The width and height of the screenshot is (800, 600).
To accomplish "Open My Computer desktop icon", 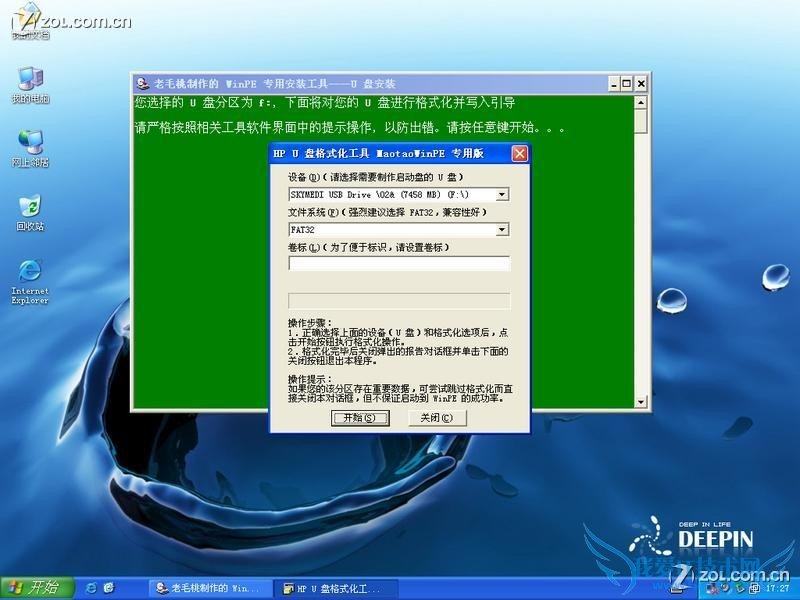I will coord(30,82).
